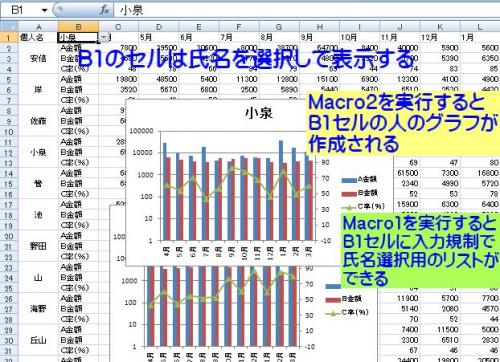Open the Name Box dropdown arrow
The width and height of the screenshot is (500, 362).
44,10
